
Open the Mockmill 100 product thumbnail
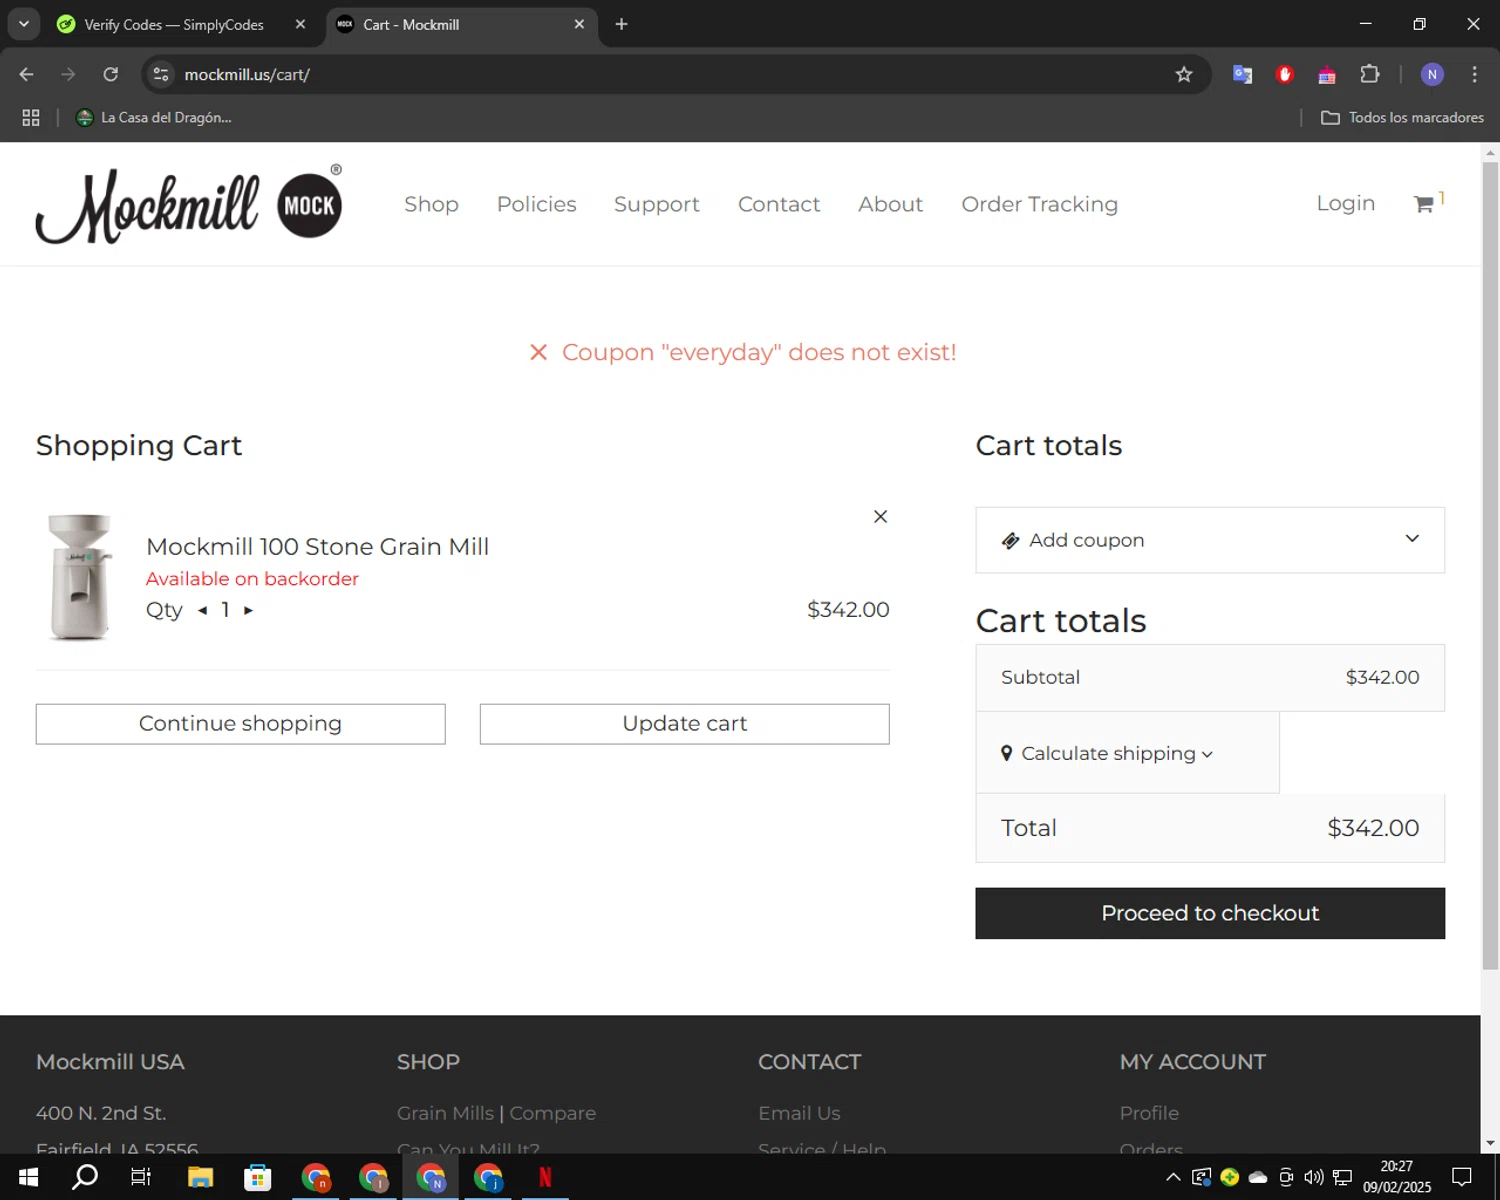pyautogui.click(x=80, y=577)
